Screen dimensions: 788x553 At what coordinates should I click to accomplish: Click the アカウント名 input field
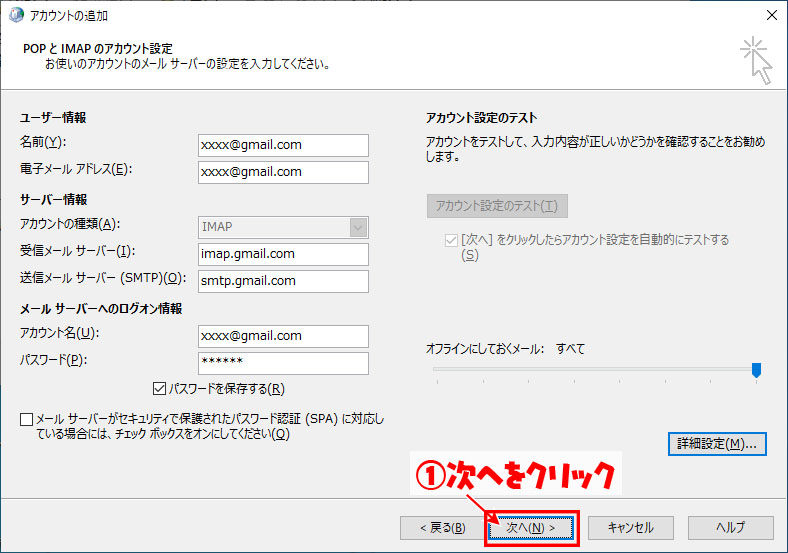point(283,336)
